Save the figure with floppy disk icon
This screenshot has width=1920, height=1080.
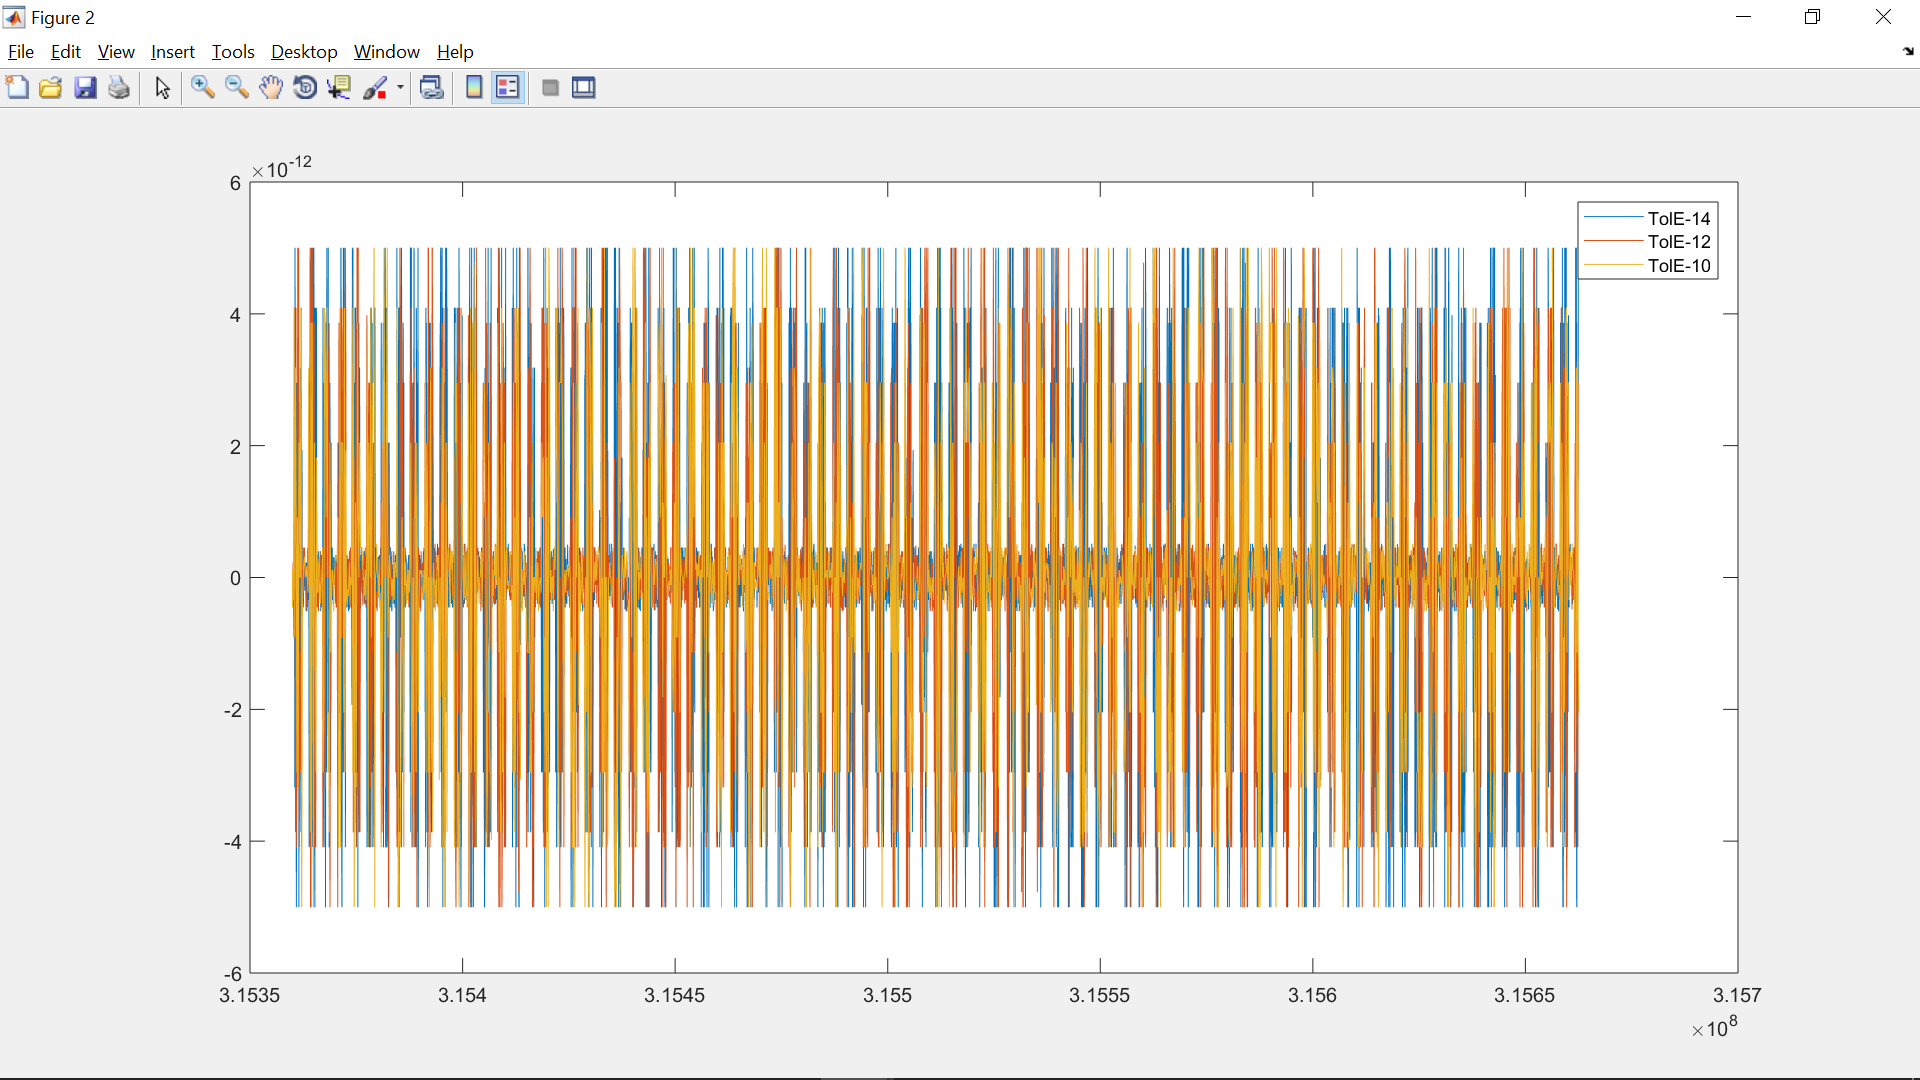pyautogui.click(x=85, y=88)
